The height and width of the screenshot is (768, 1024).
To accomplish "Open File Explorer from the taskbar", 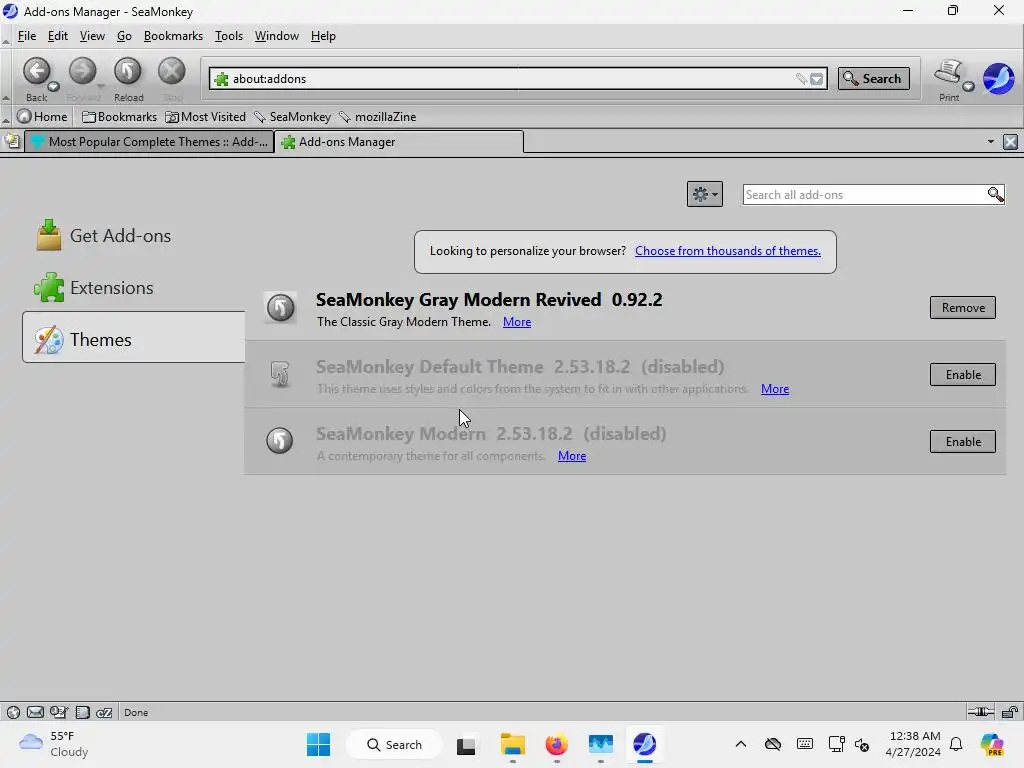I will (x=513, y=744).
